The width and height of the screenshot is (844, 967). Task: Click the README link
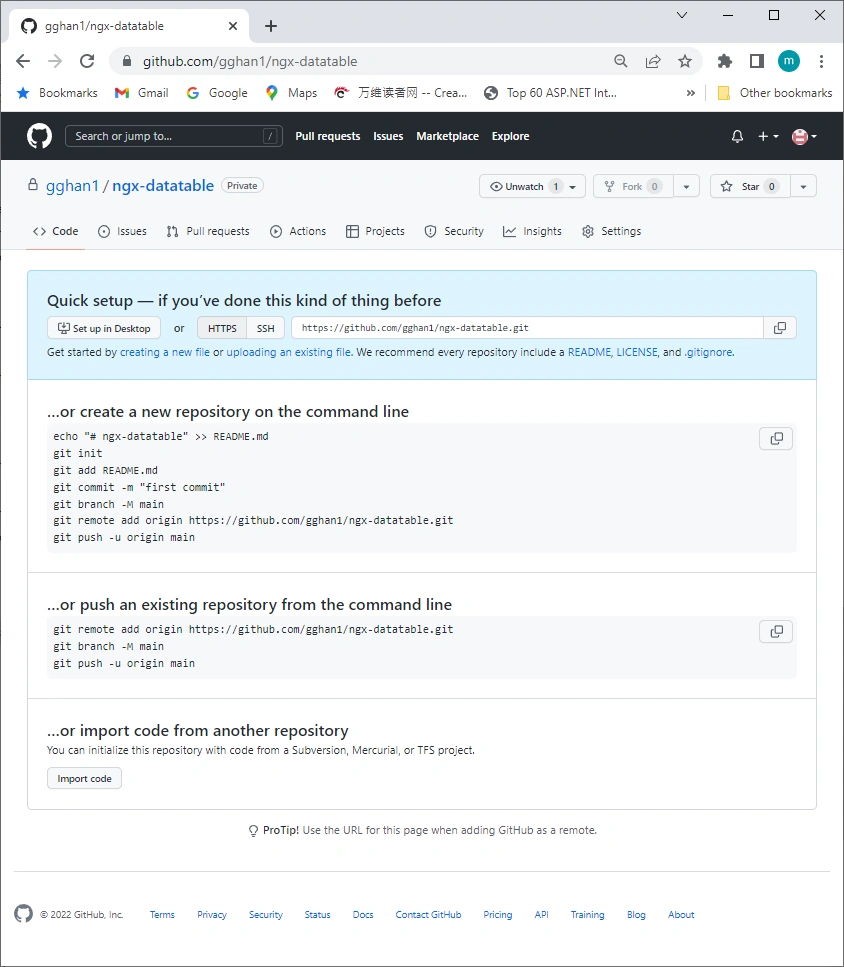(589, 352)
